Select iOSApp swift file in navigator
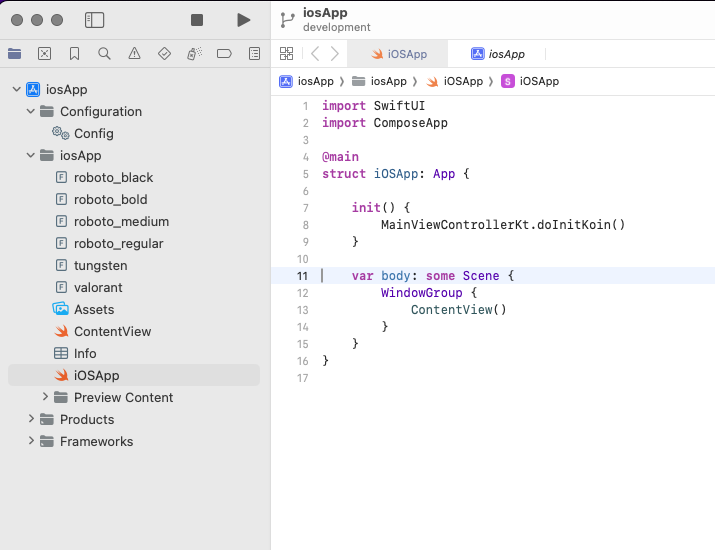This screenshot has height=550, width=715. point(134,375)
